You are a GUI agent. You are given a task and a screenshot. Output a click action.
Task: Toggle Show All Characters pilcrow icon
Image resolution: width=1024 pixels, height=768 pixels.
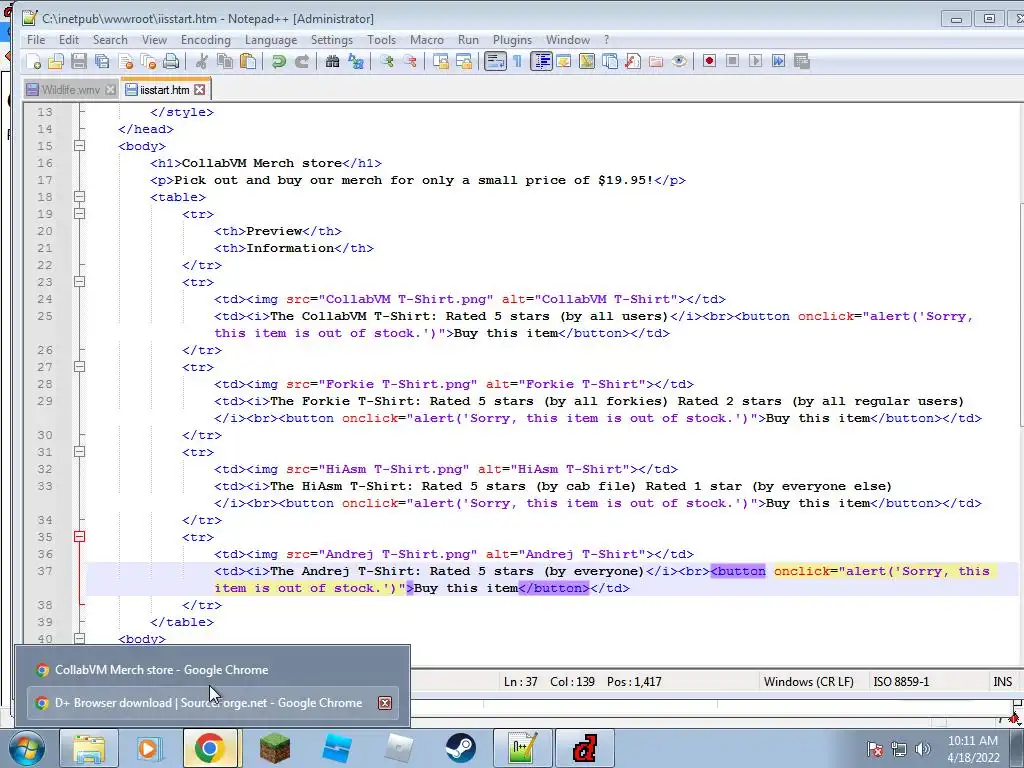pyautogui.click(x=517, y=61)
